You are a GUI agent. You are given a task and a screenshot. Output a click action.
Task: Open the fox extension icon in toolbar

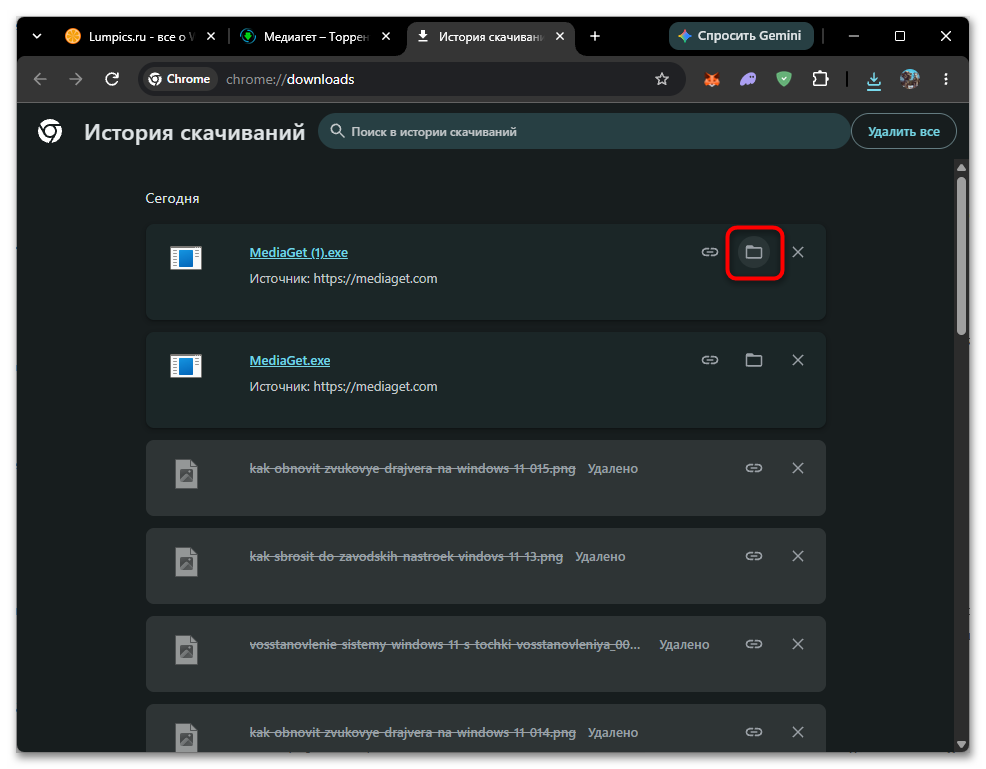click(711, 79)
